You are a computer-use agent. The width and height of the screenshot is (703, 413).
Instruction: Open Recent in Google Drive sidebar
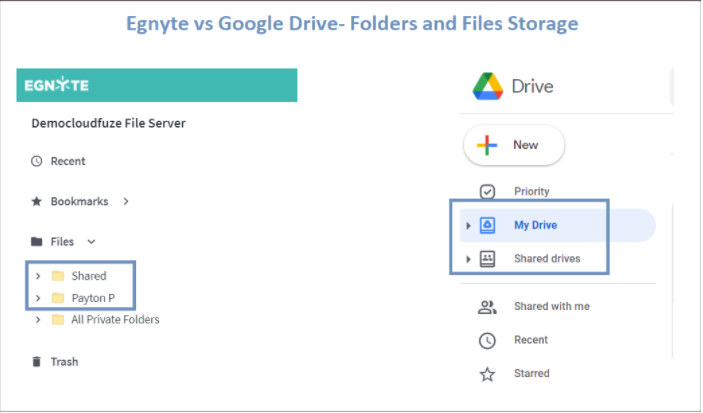coord(531,340)
